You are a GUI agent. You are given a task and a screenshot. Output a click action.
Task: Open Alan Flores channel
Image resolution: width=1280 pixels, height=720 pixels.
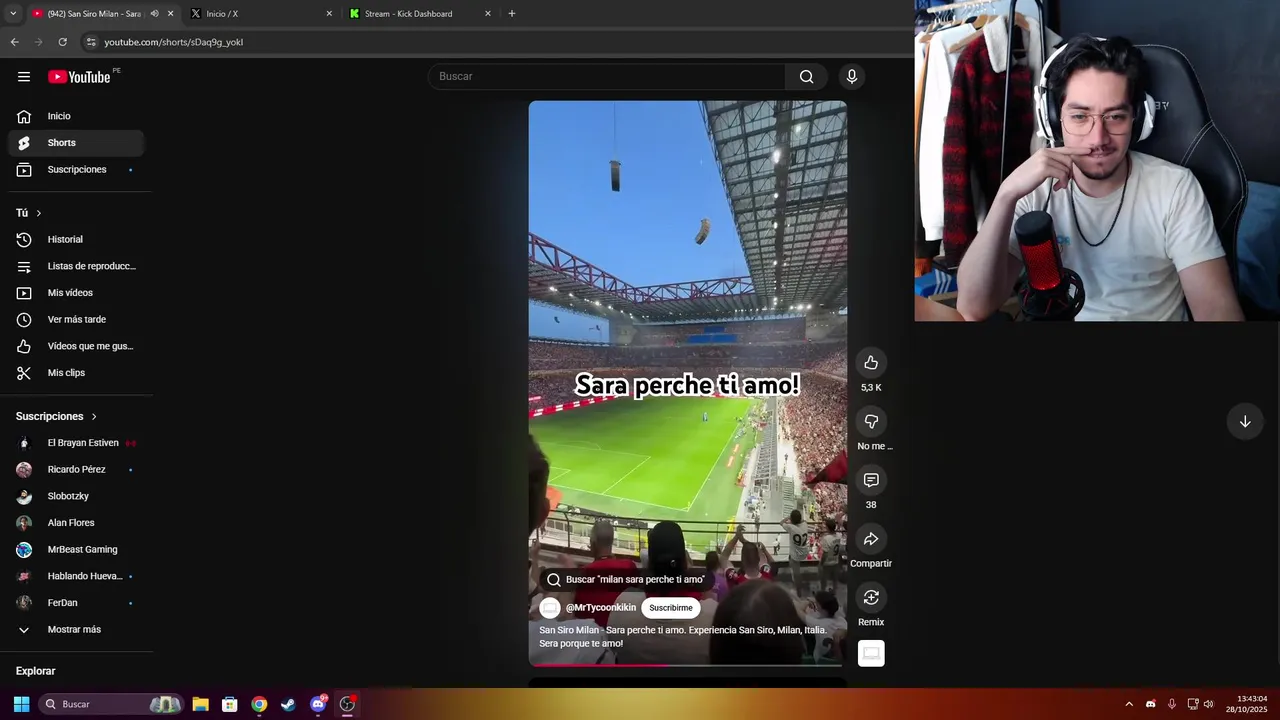click(x=76, y=523)
